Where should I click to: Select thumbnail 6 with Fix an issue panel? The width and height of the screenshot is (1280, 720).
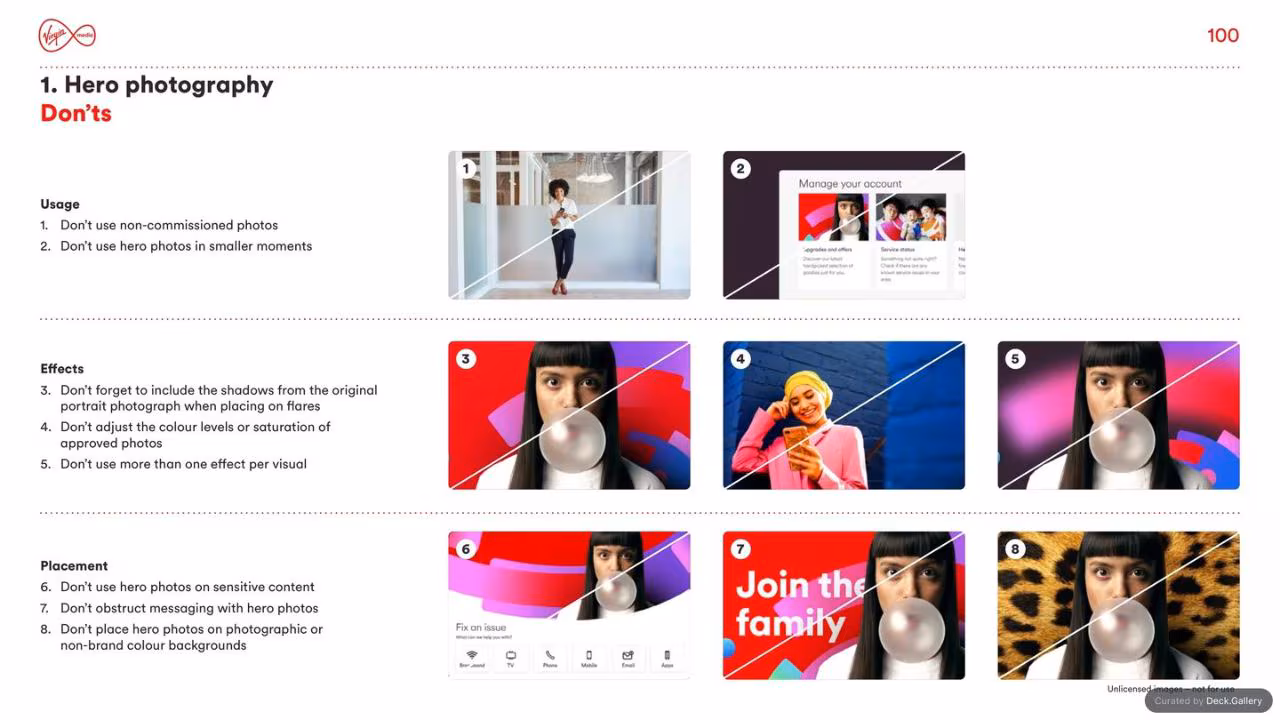(569, 605)
